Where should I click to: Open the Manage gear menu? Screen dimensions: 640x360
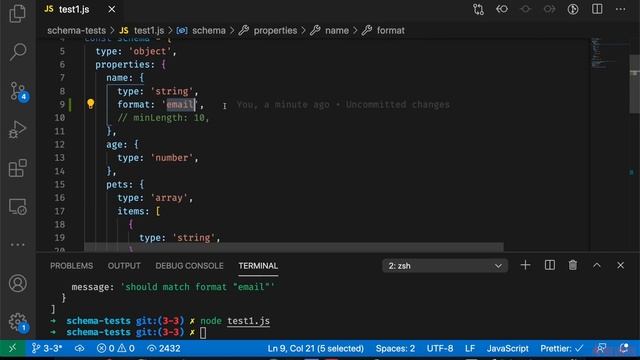coord(18,322)
